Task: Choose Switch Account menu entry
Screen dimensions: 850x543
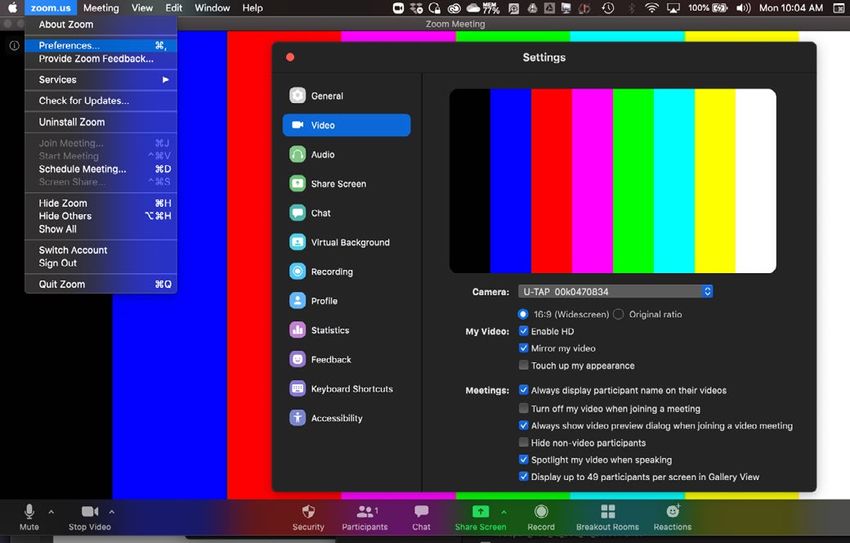Action: pos(101,250)
